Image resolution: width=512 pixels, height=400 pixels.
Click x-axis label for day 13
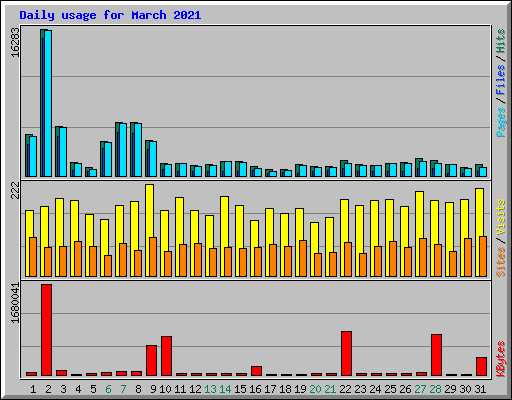210,389
